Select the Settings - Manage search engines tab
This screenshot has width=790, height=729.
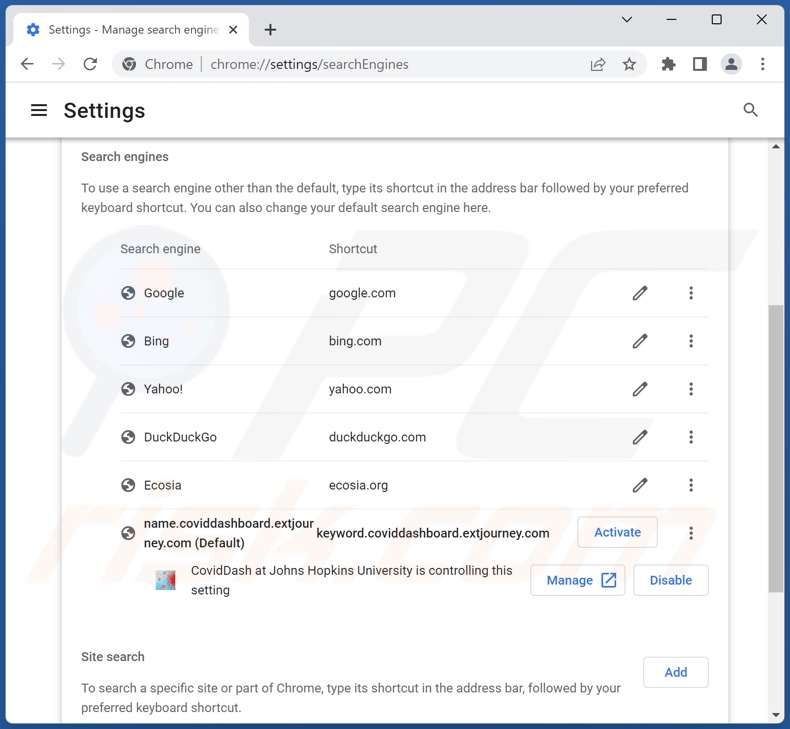click(x=130, y=30)
